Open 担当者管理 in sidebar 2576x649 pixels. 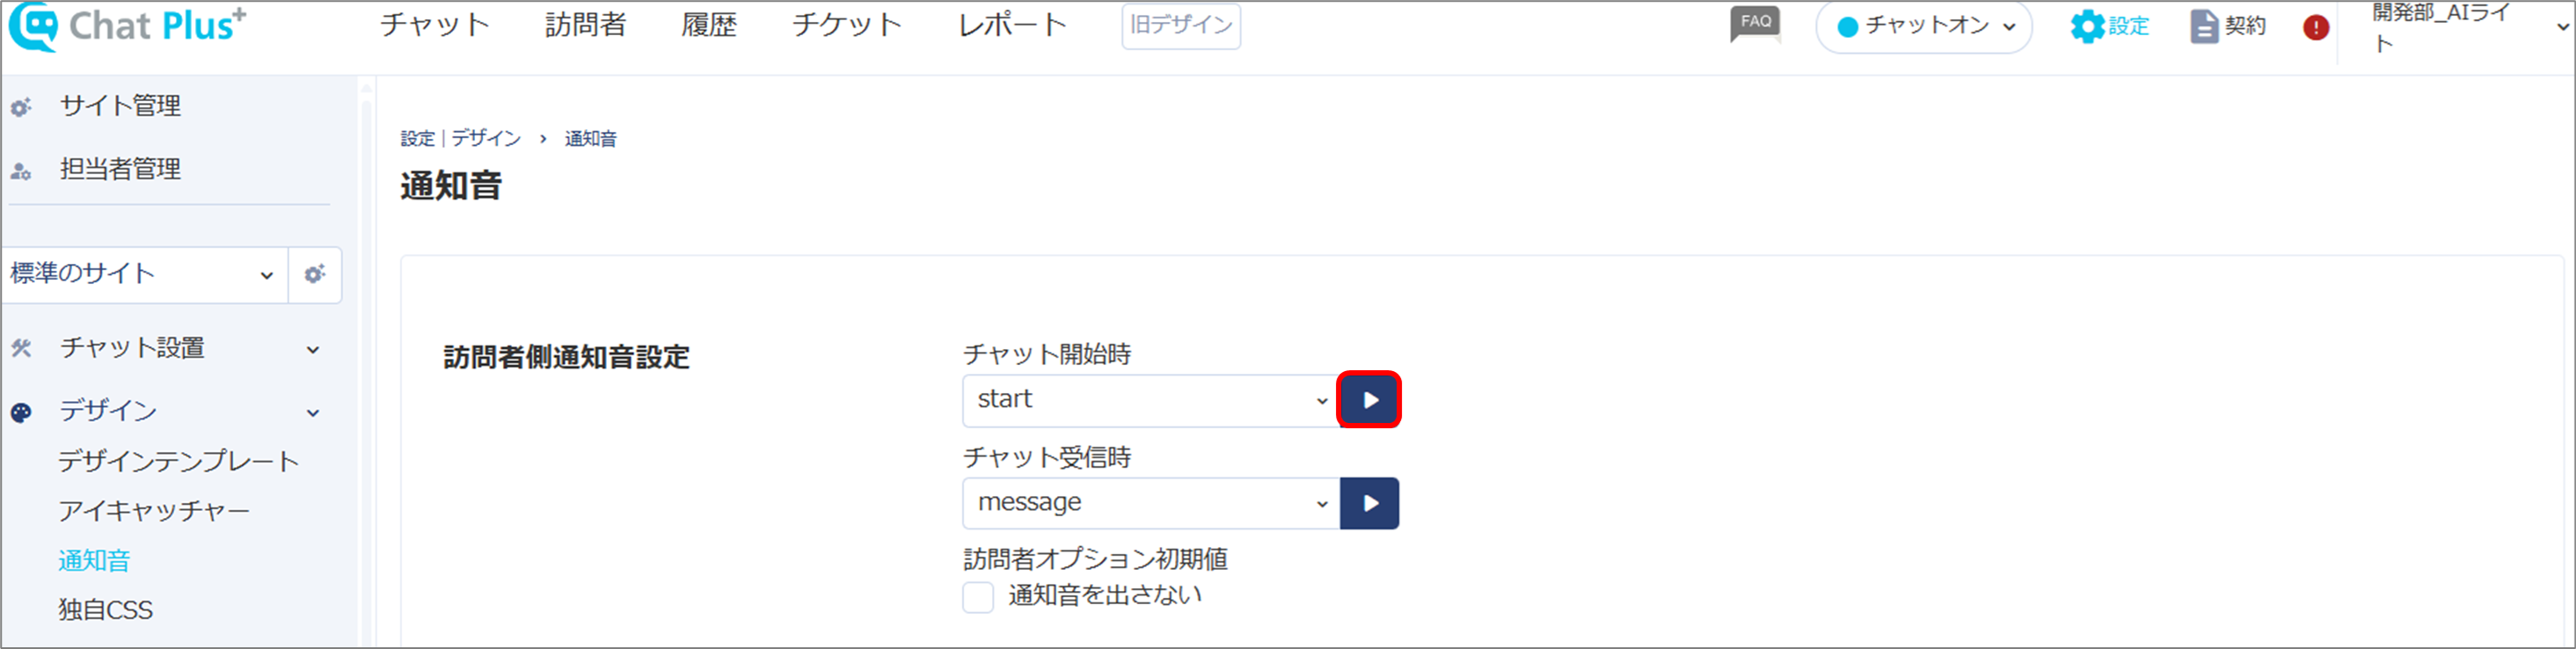tap(121, 170)
